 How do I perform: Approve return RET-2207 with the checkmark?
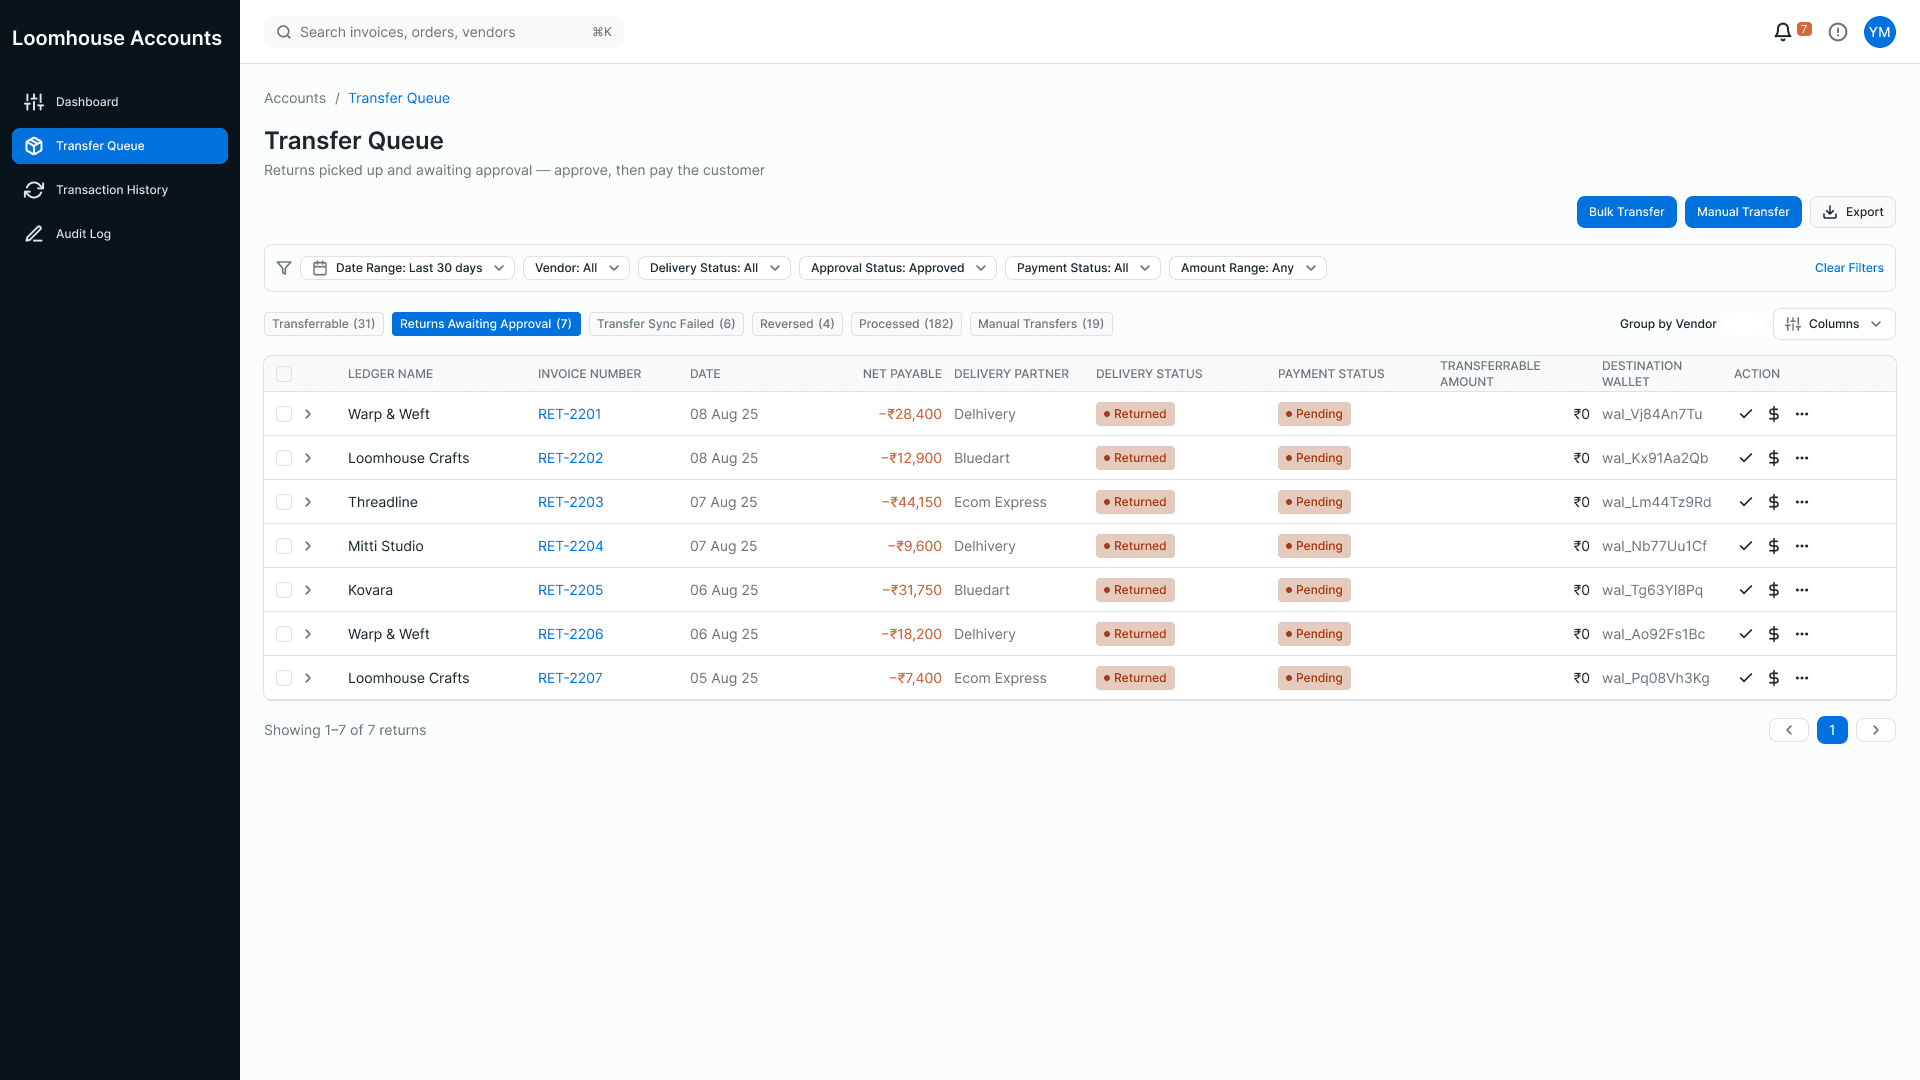tap(1746, 678)
